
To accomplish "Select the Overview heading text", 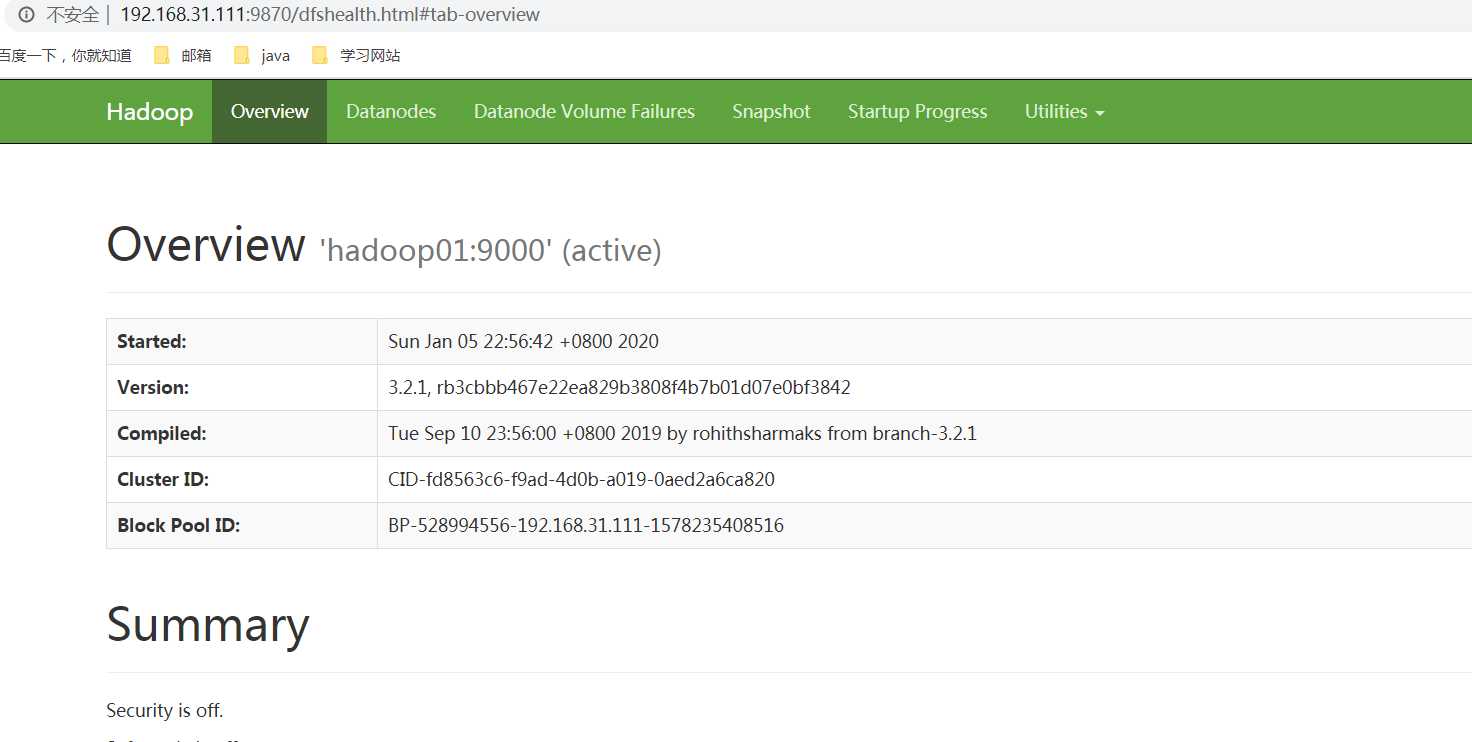I will (206, 245).
